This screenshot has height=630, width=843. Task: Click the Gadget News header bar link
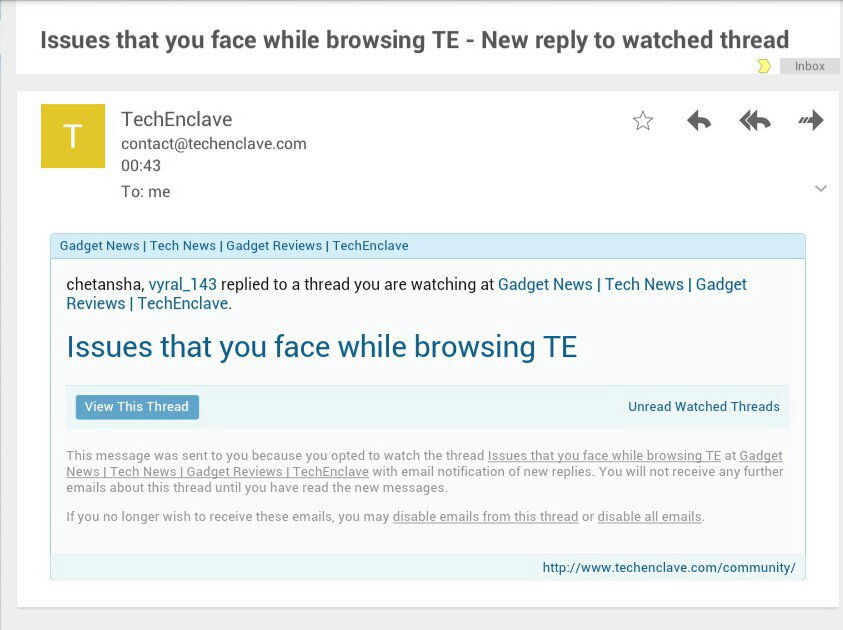pyautogui.click(x=234, y=246)
